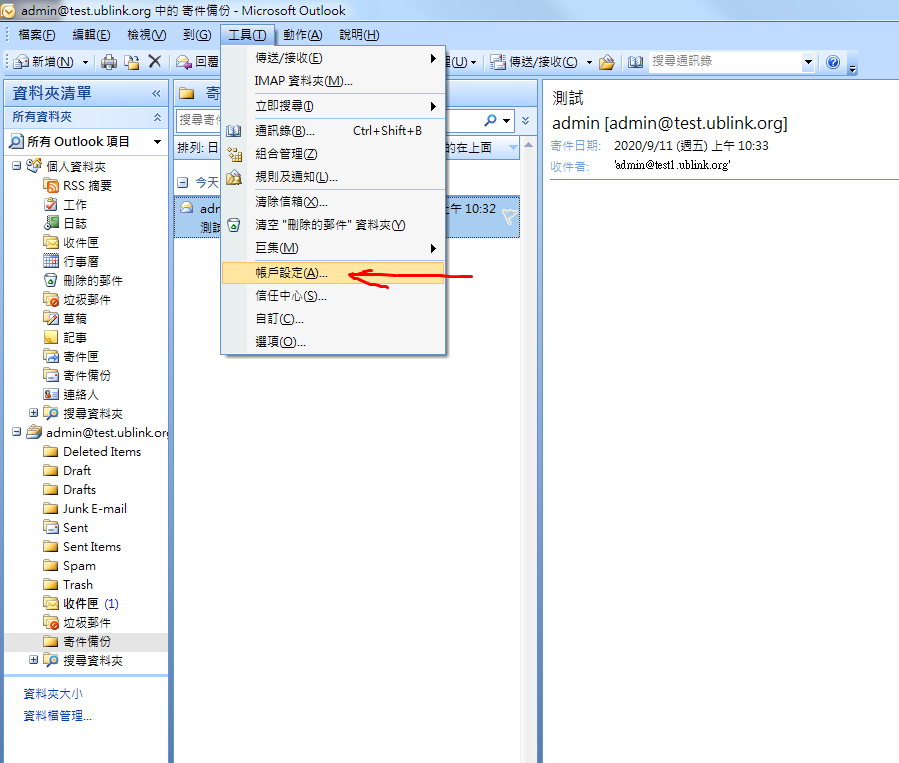Open the 連絡人 contacts folder
Screen dimensions: 899x763
(x=81, y=394)
